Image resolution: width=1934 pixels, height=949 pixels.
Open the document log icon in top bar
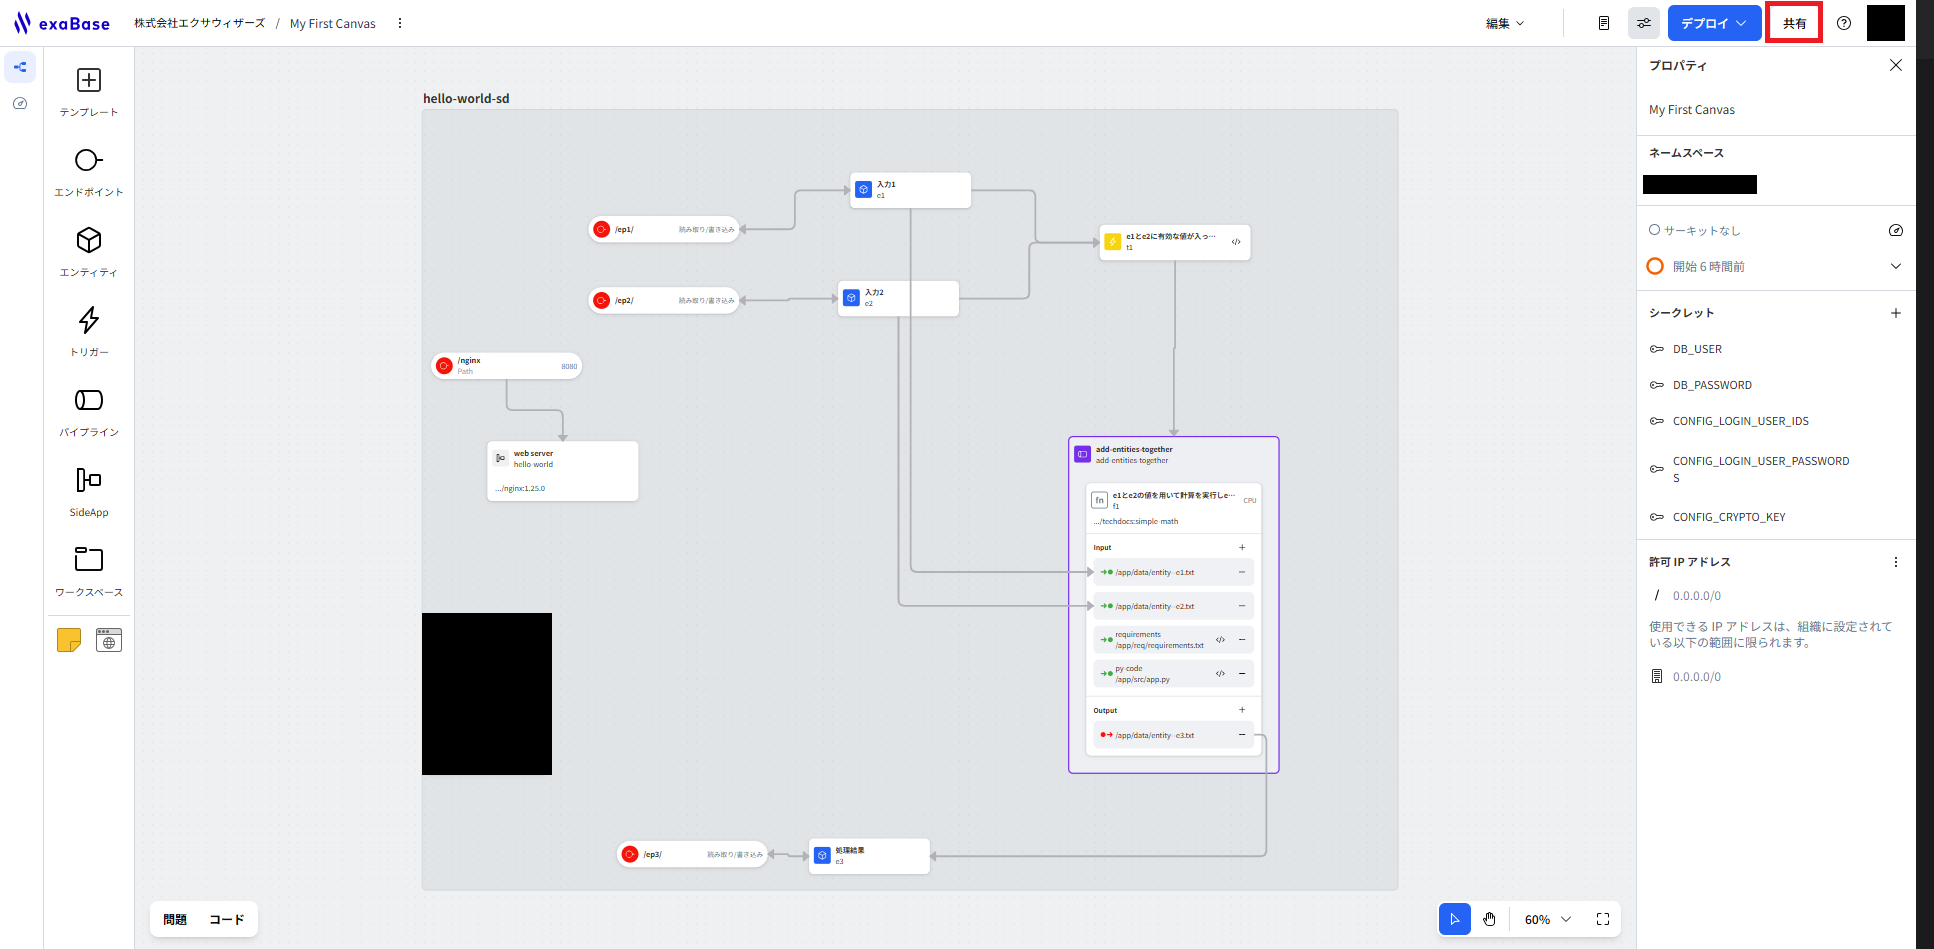point(1604,23)
